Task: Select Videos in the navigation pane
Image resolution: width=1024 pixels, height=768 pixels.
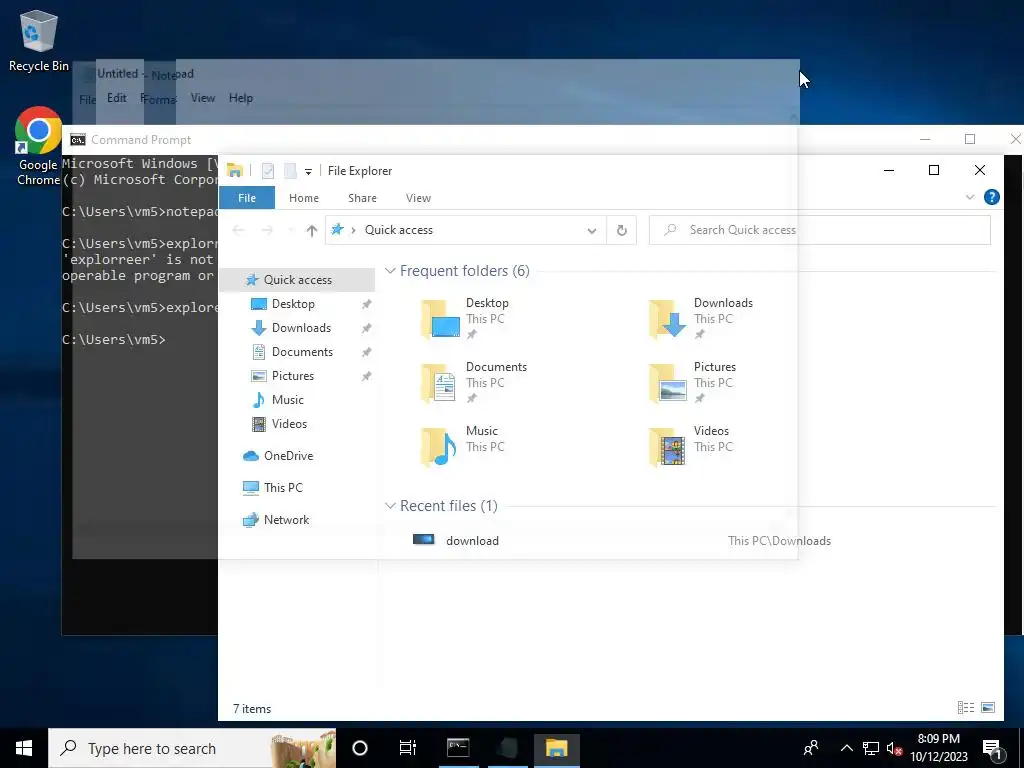Action: 289,424
